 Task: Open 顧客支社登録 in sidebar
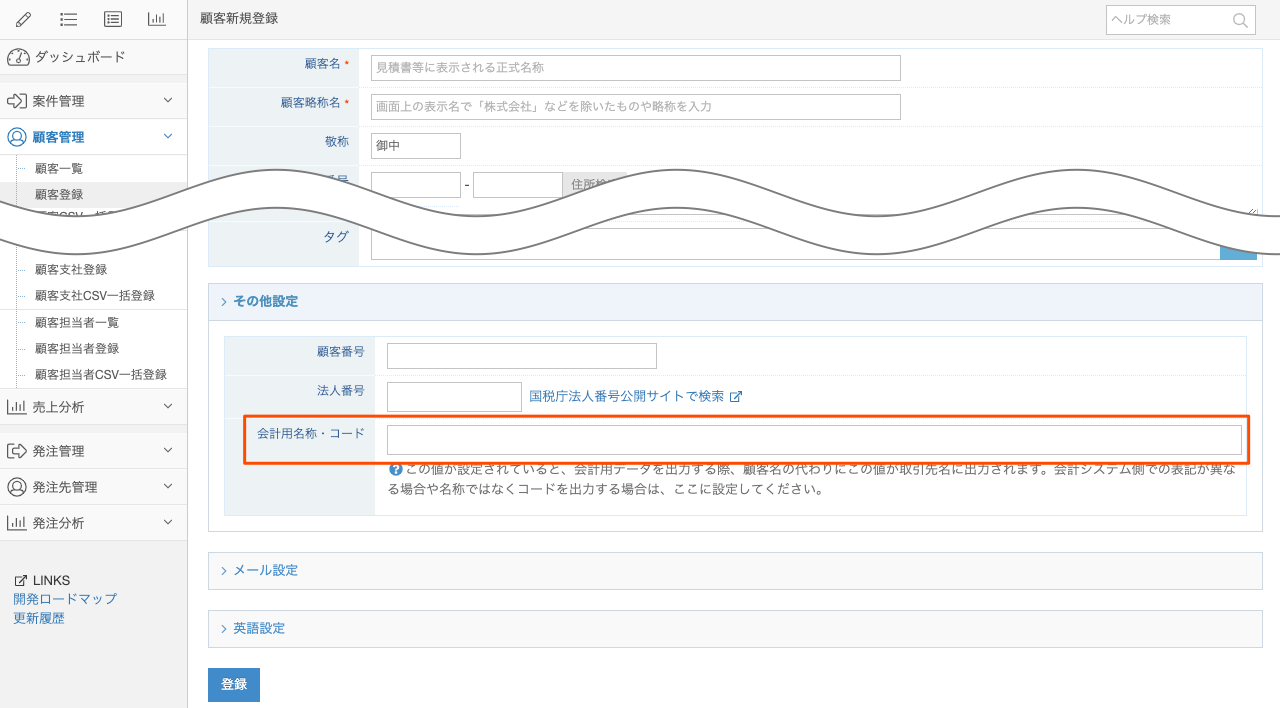pos(71,270)
